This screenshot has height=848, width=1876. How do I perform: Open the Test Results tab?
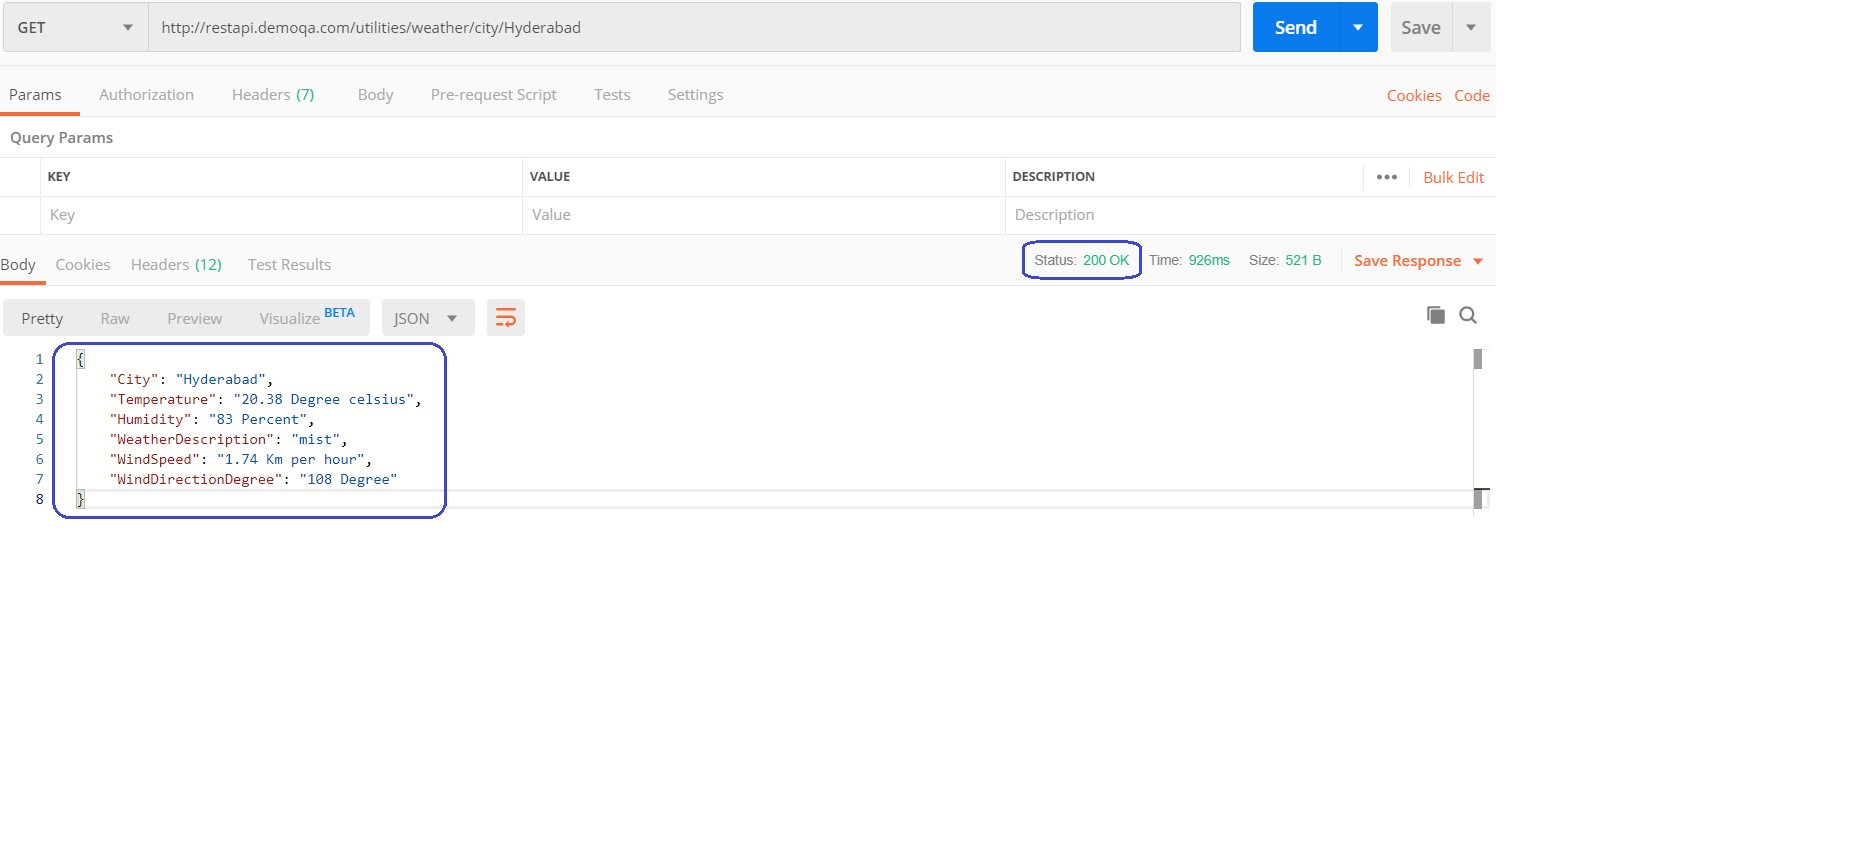[289, 265]
